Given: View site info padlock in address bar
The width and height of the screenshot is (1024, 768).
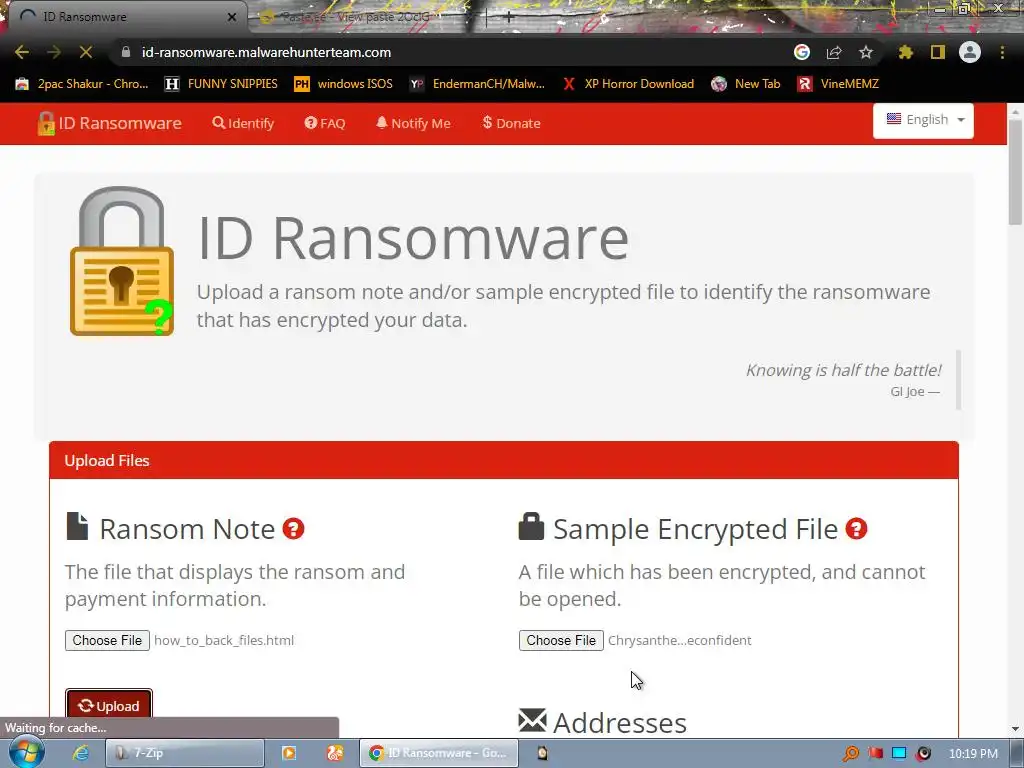Looking at the screenshot, I should coord(126,52).
